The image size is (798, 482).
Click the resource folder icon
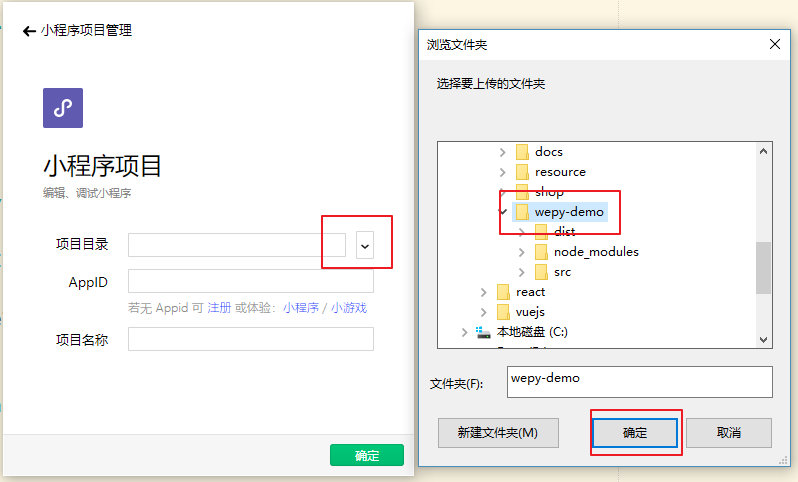point(521,172)
